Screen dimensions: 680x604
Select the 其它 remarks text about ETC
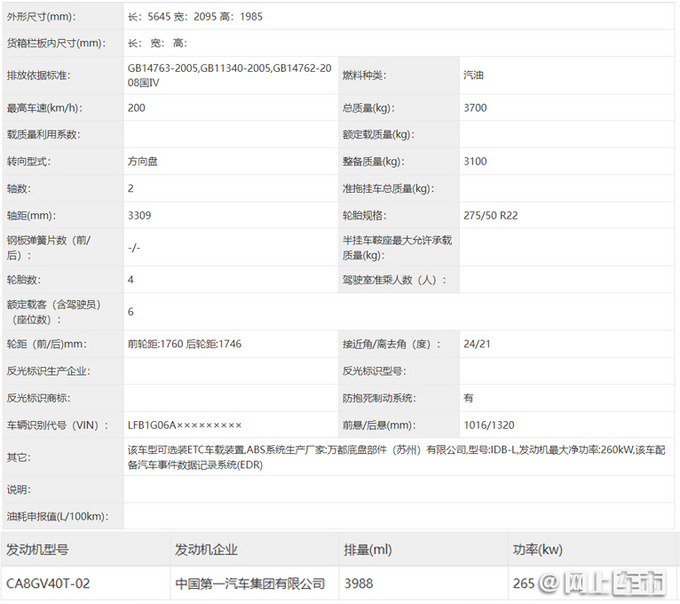coord(396,457)
